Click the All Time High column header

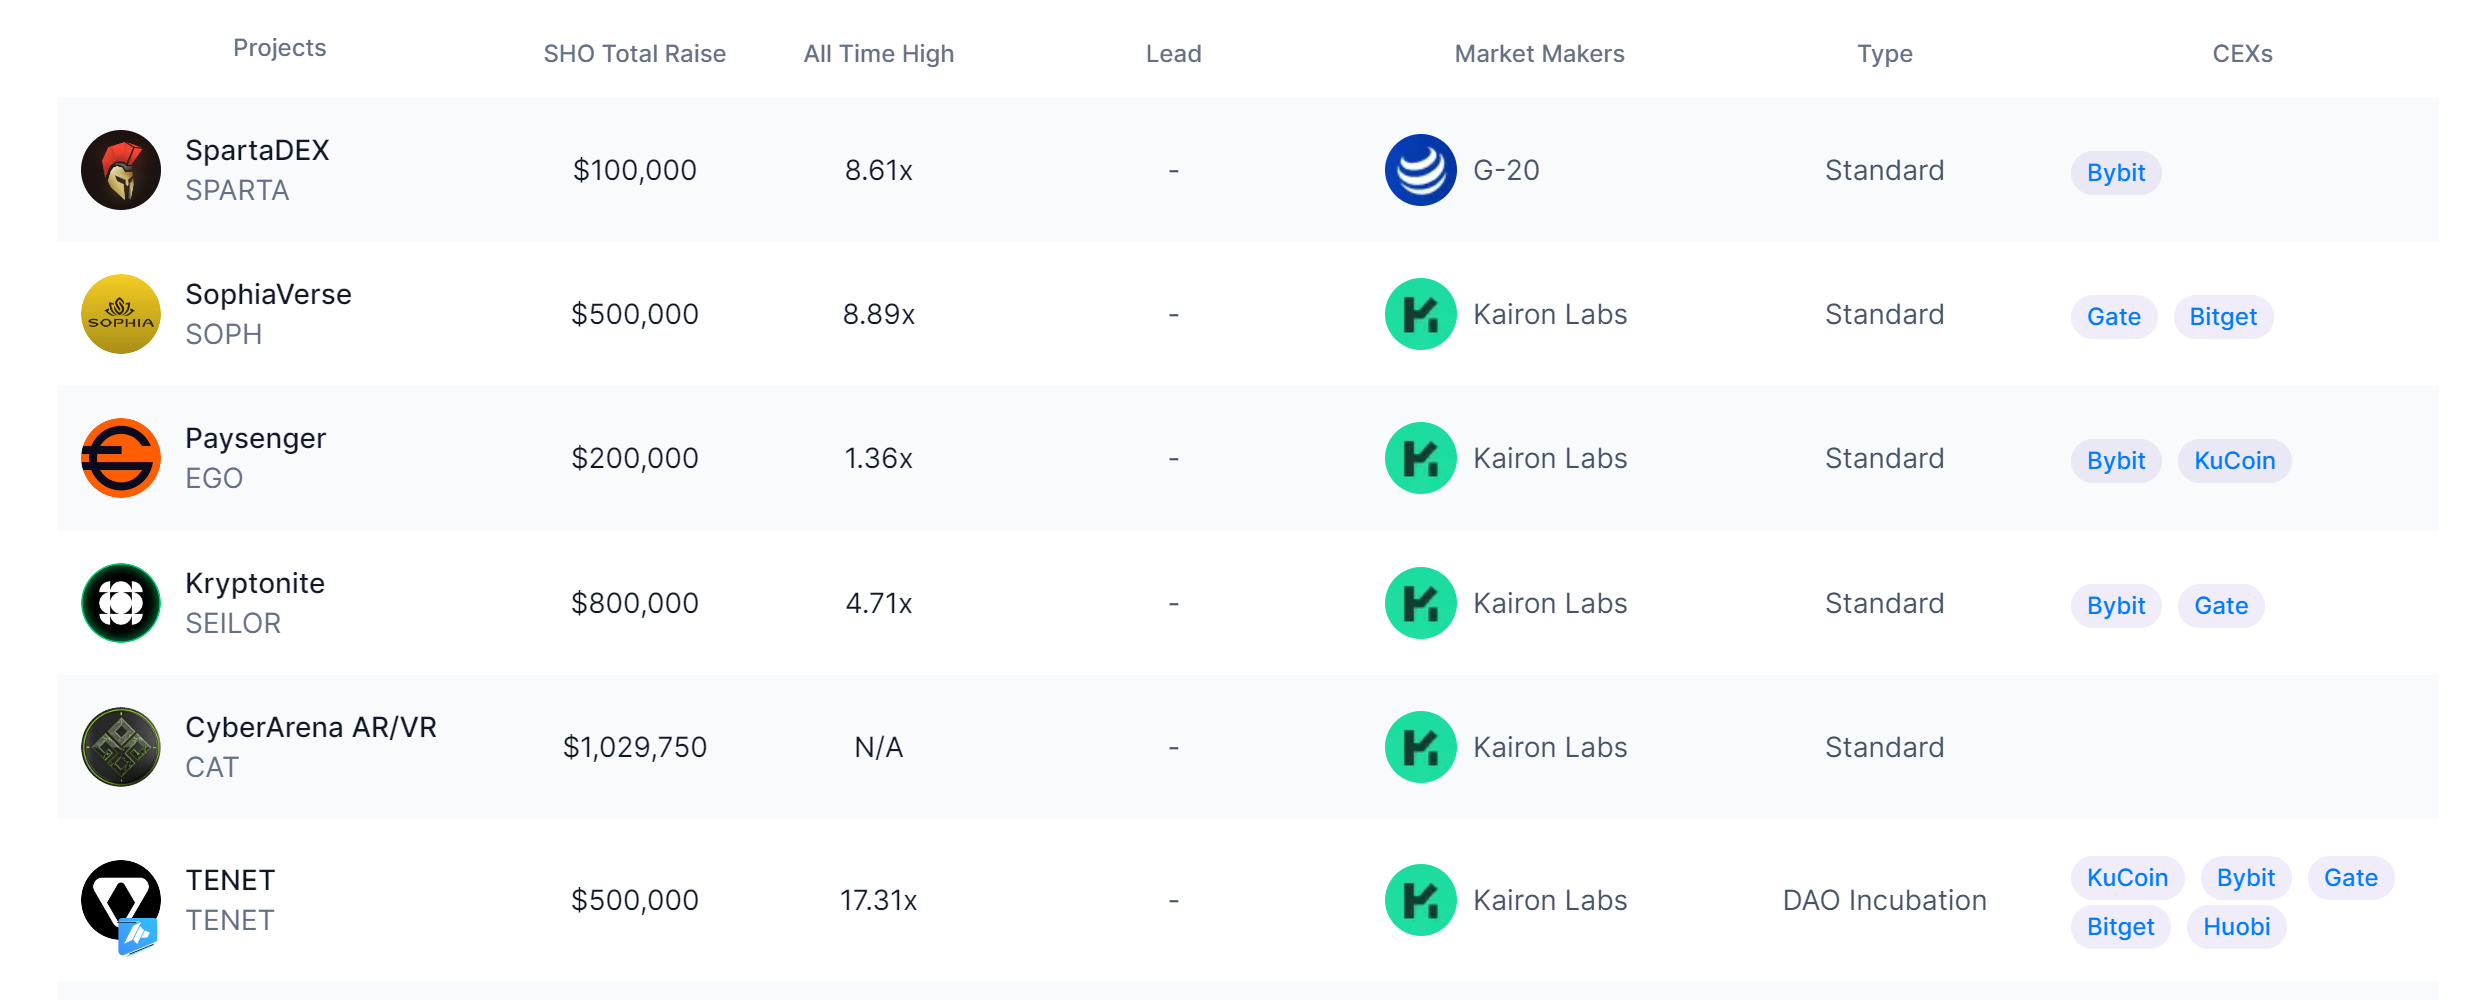878,54
